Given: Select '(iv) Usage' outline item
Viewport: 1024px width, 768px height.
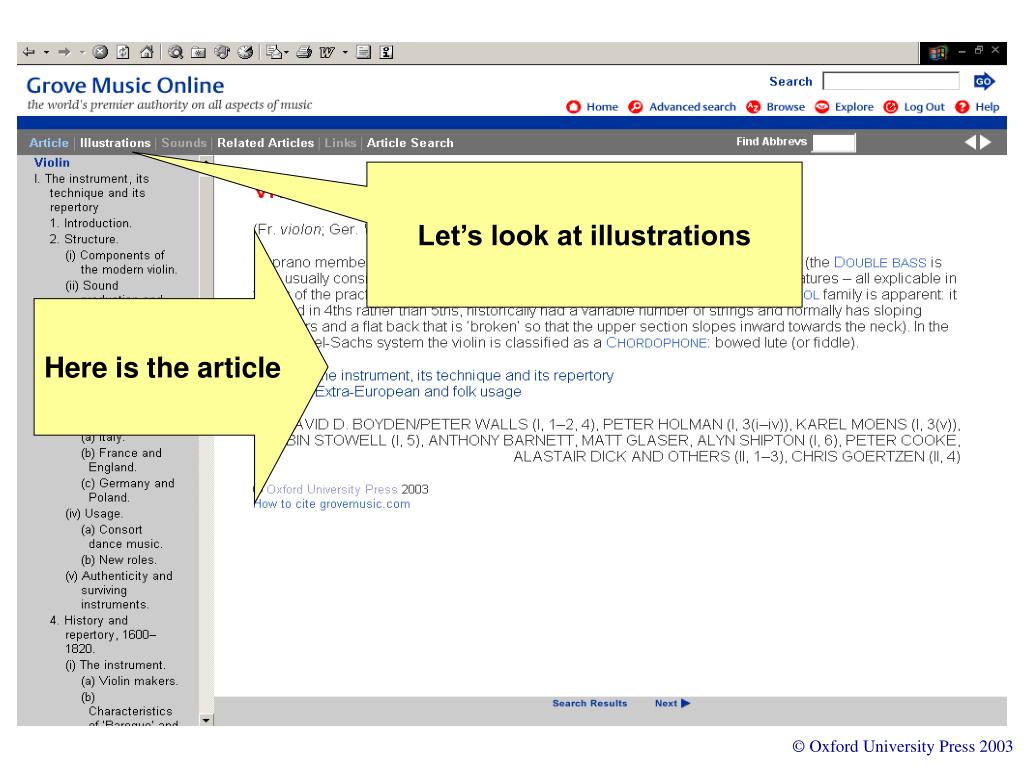Looking at the screenshot, I should (x=94, y=514).
